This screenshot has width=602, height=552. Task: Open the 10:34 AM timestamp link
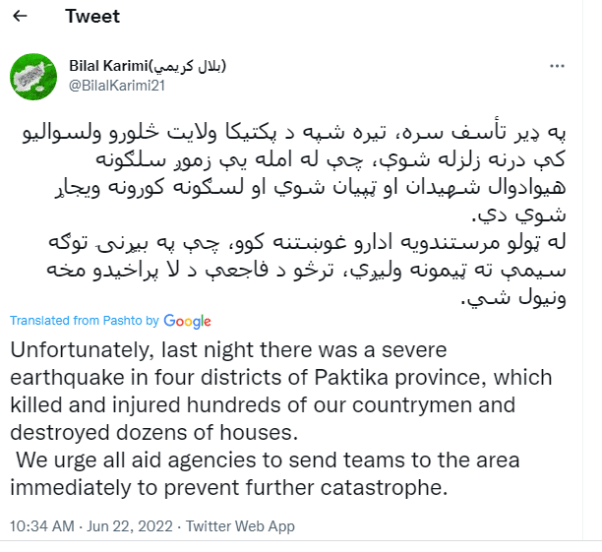click(x=42, y=526)
